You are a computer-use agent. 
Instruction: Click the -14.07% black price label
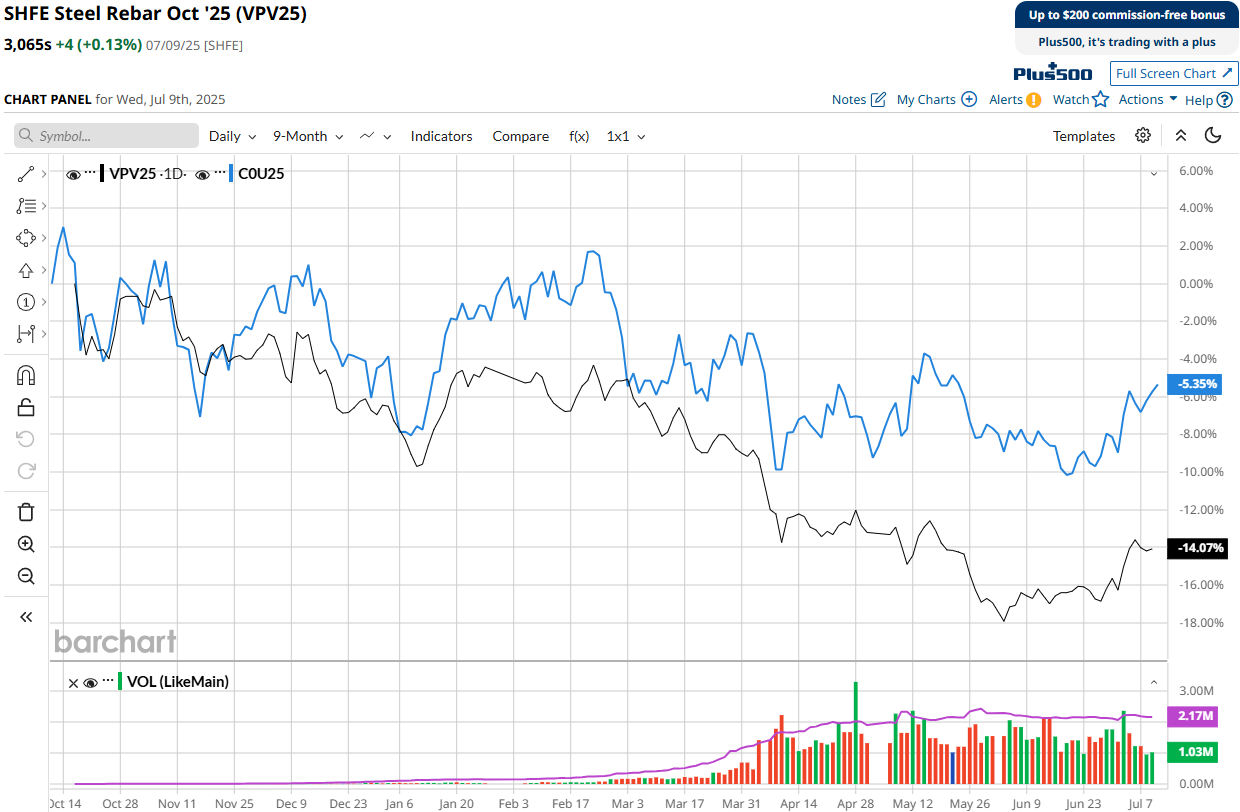1199,548
